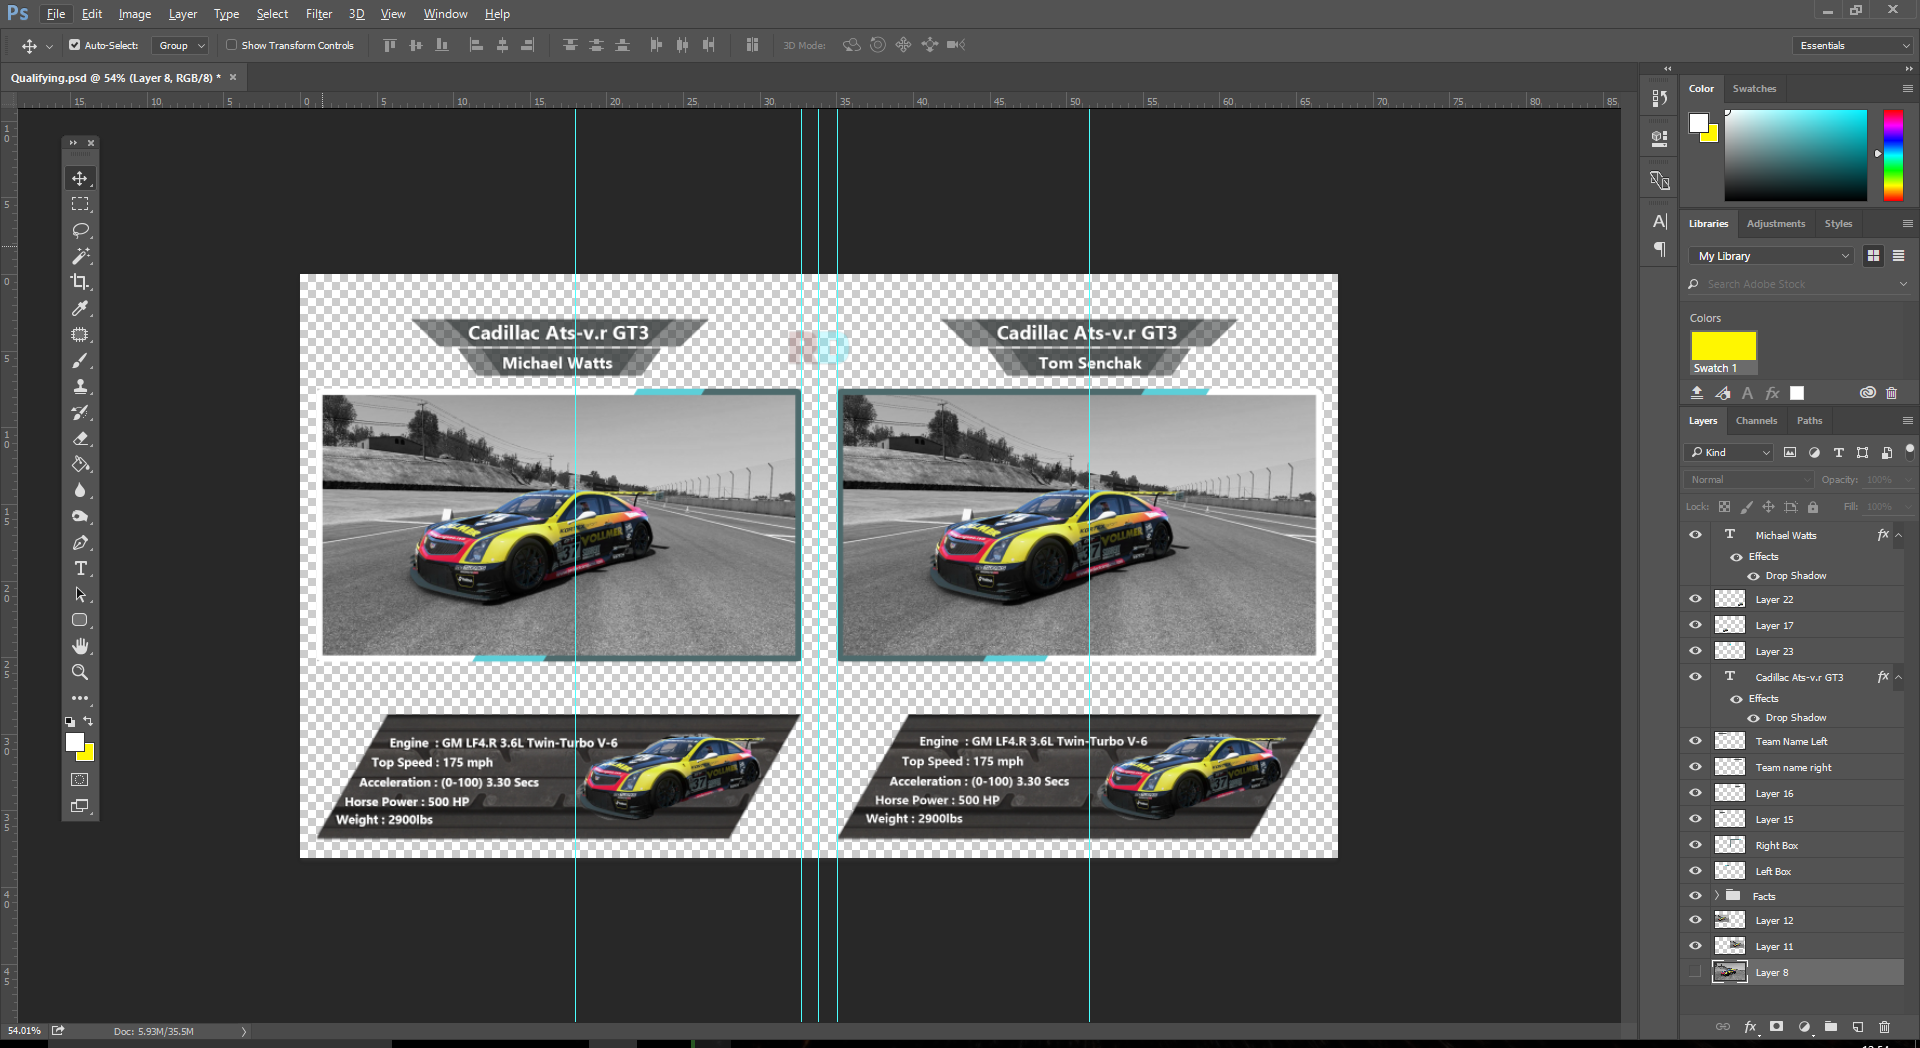1920x1048 pixels.
Task: Create a new group folder
Action: (x=1830, y=1026)
